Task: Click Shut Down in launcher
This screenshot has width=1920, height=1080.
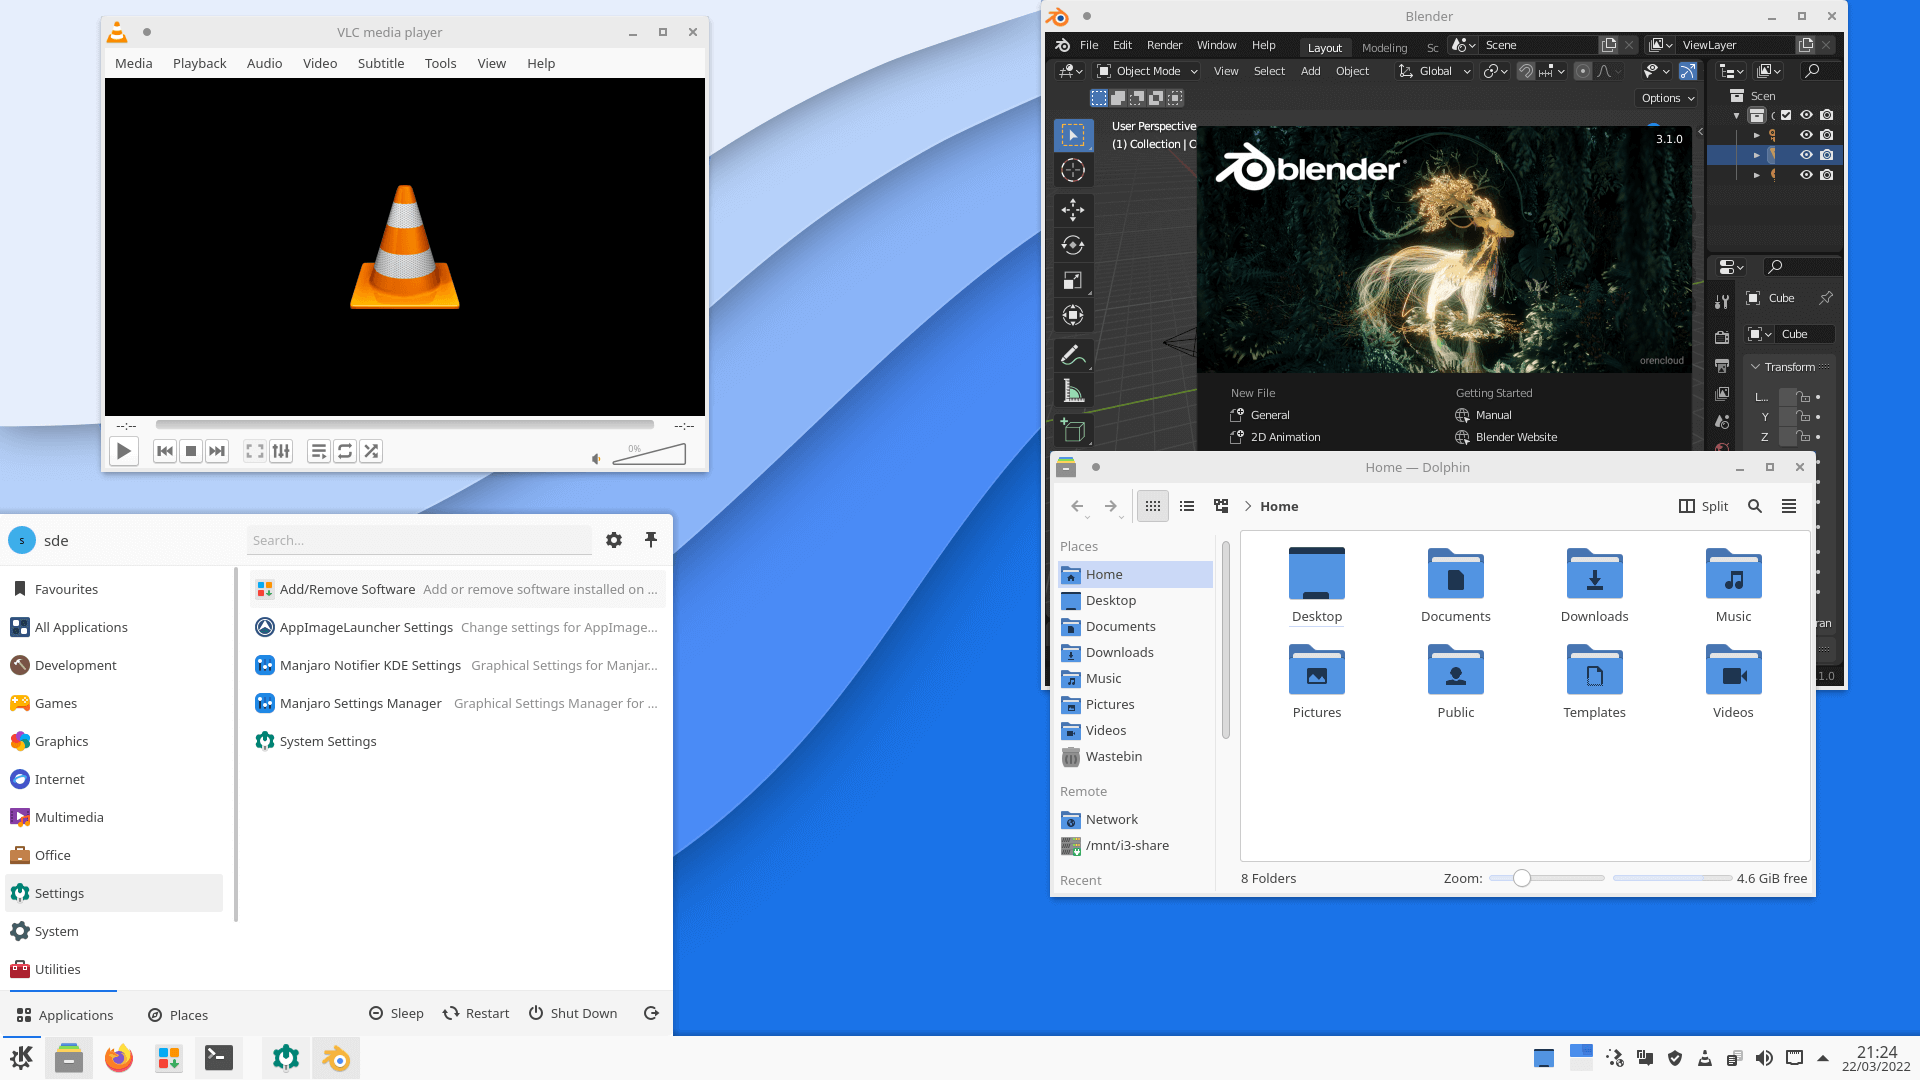Action: click(x=573, y=1013)
